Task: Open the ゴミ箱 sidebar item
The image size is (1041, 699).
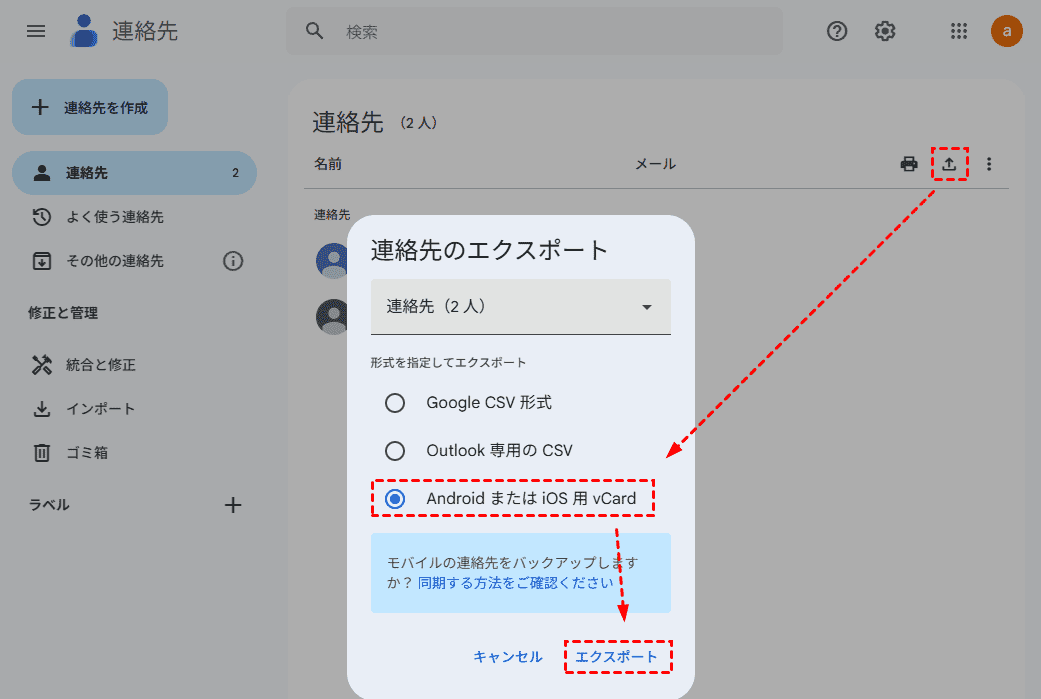Action: 86,453
